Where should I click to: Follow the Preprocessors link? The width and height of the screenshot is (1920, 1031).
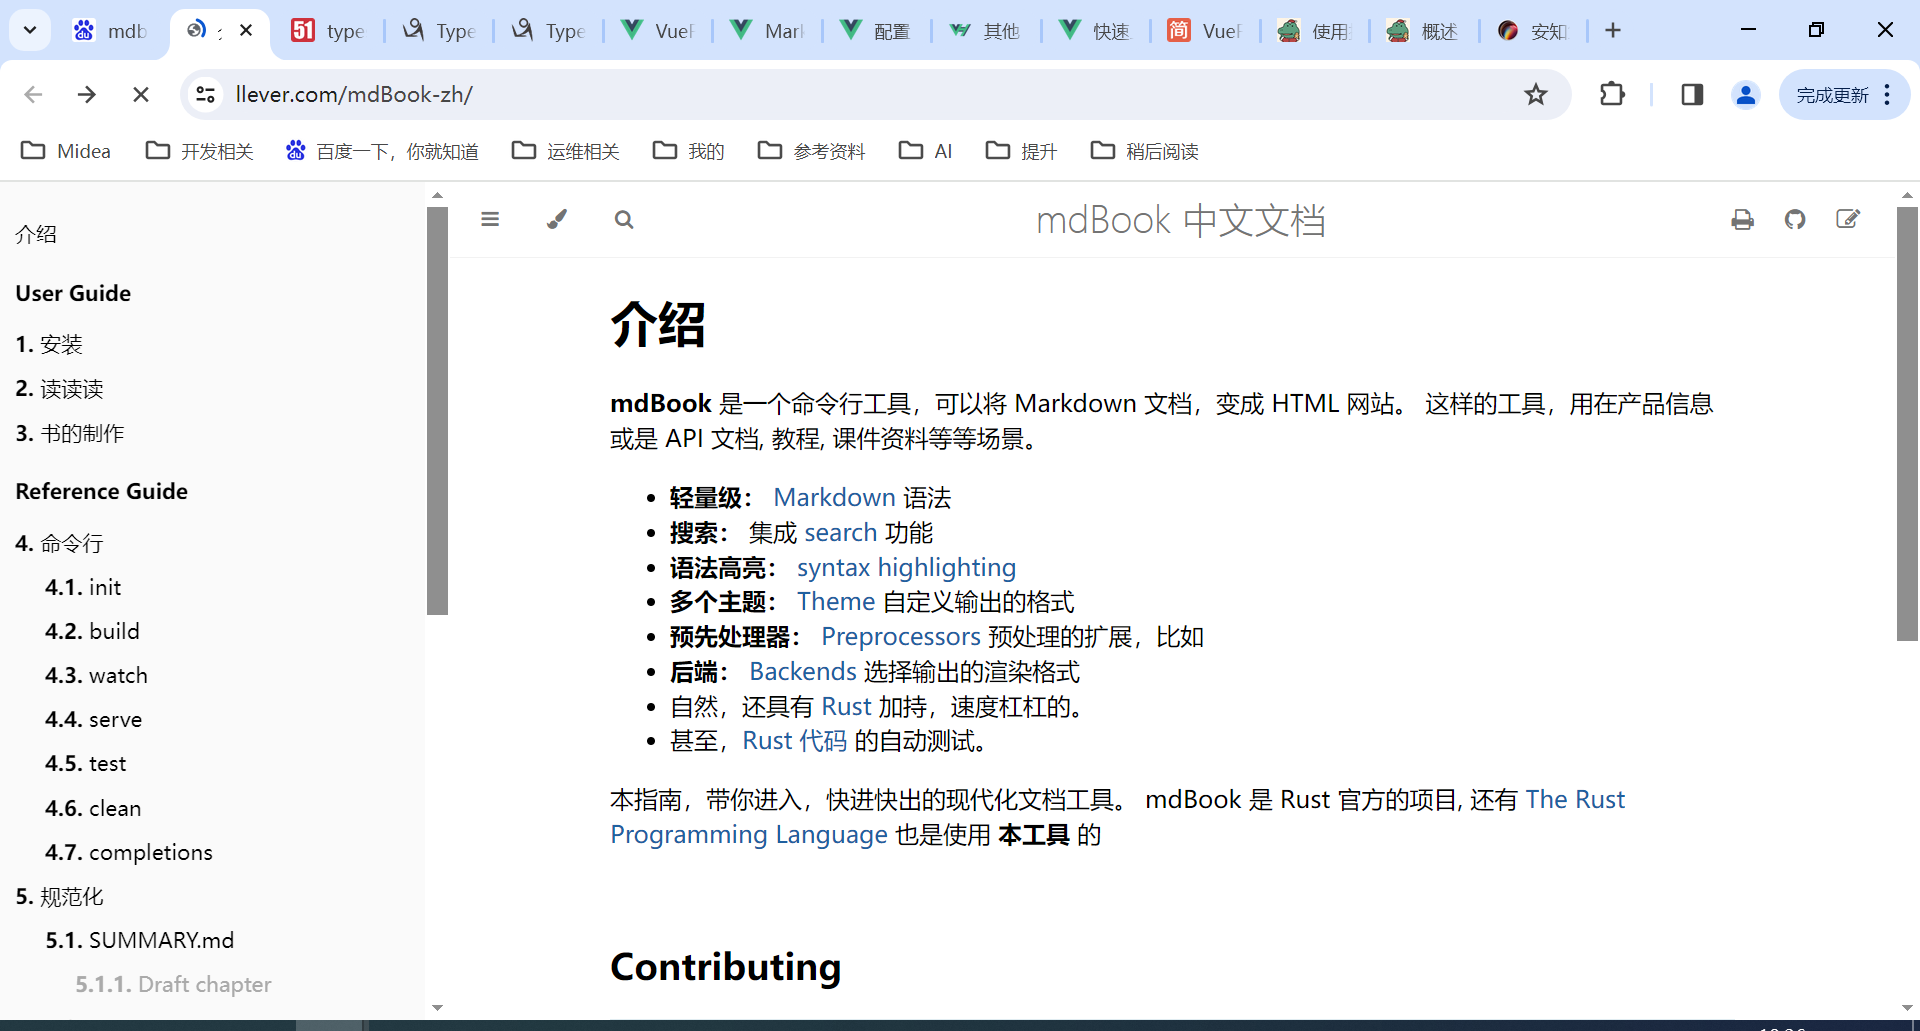900,636
